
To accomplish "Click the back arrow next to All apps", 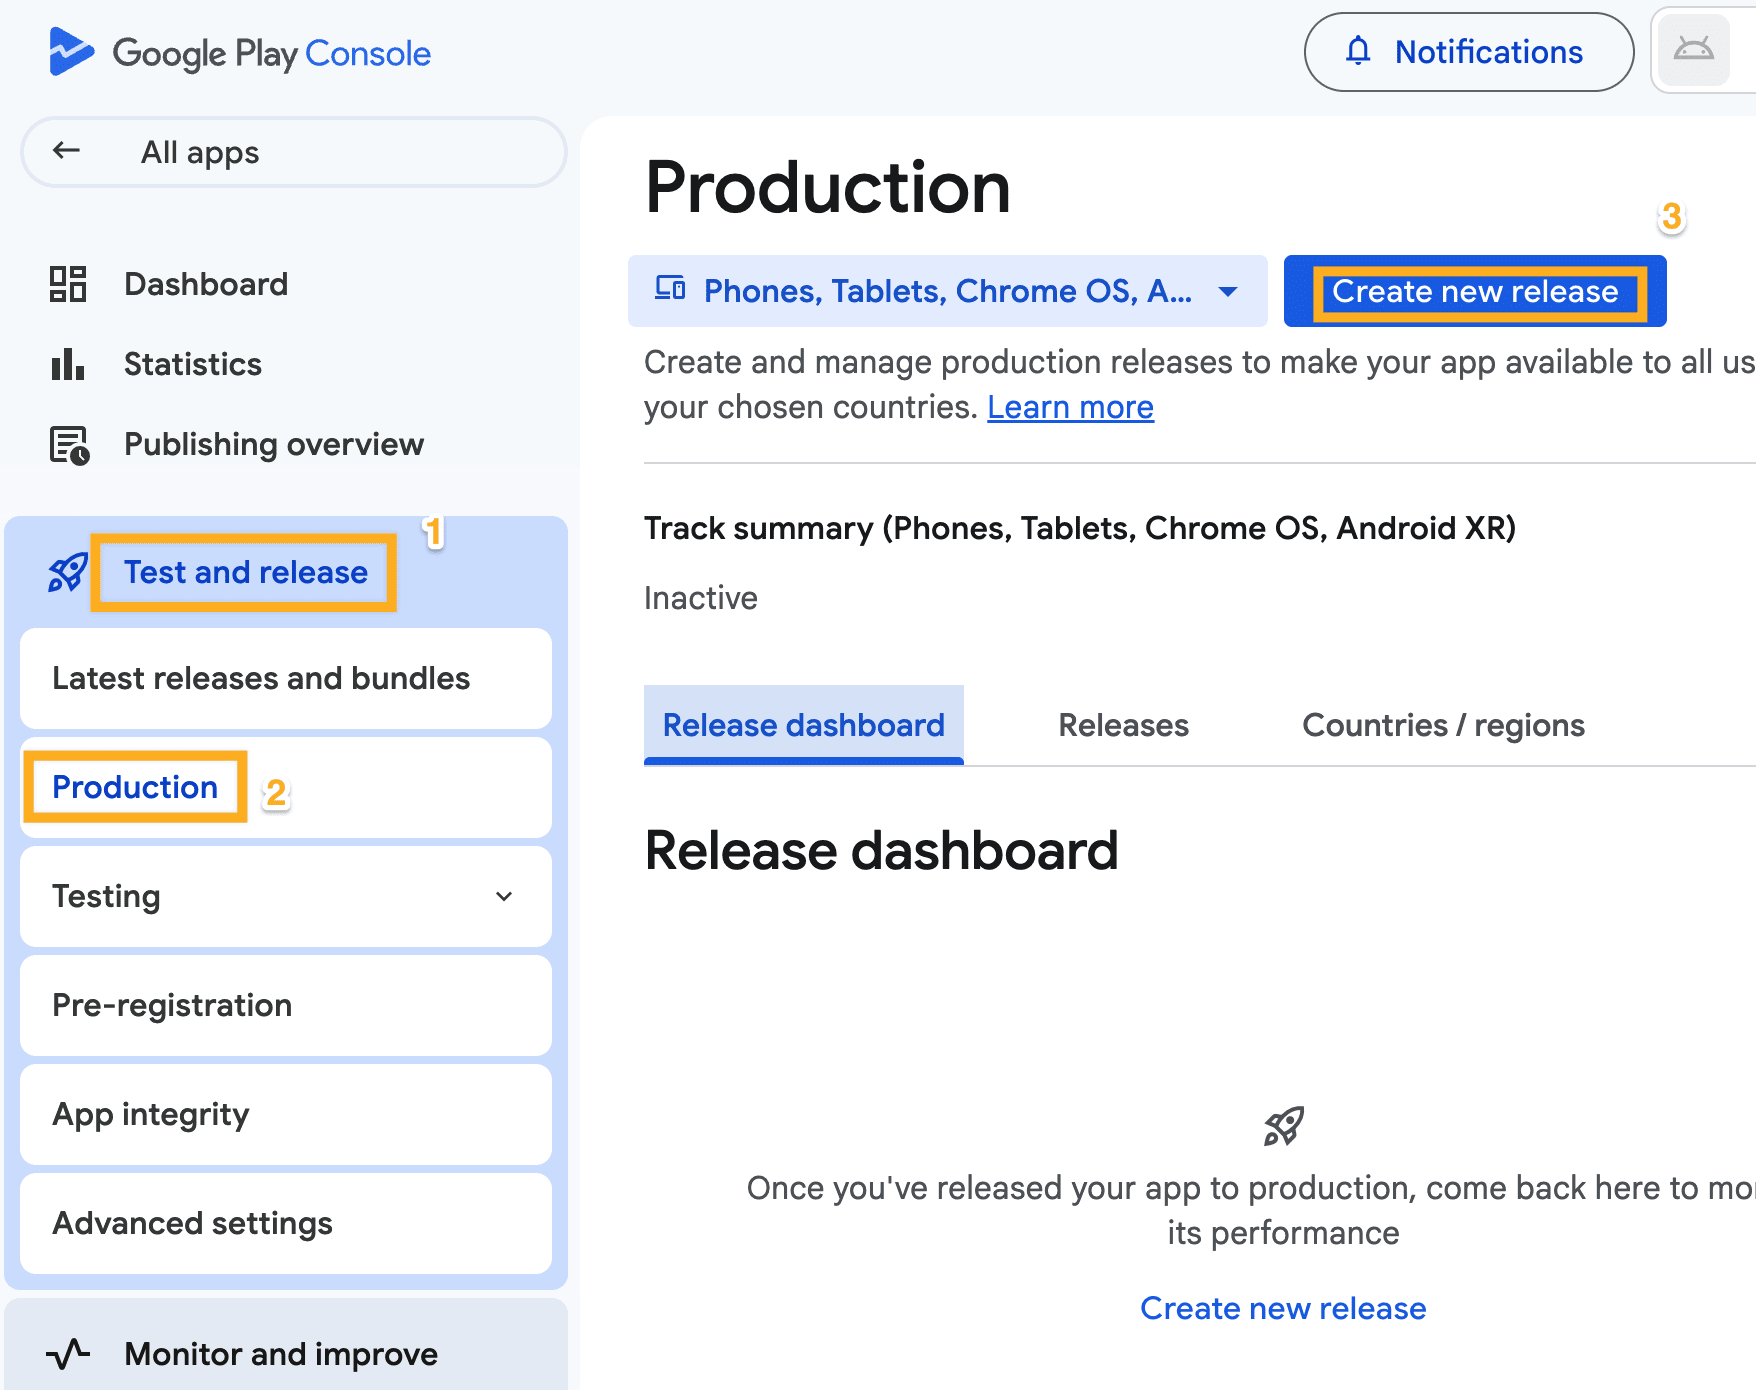I will [66, 151].
